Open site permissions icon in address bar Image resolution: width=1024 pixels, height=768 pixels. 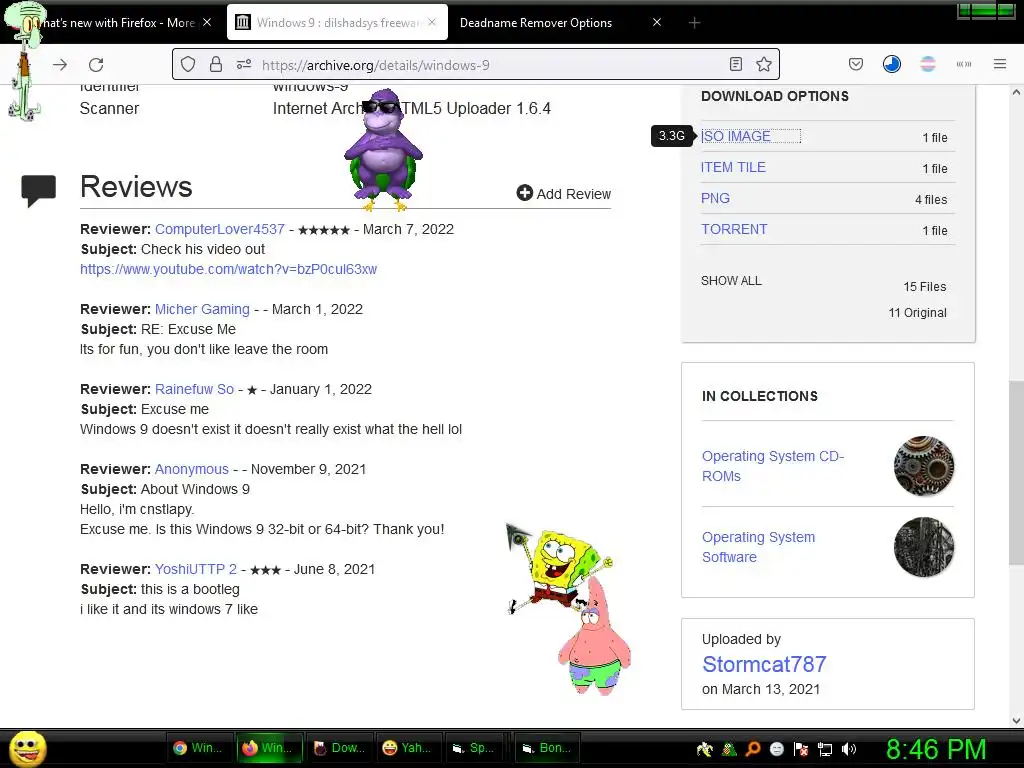click(244, 64)
